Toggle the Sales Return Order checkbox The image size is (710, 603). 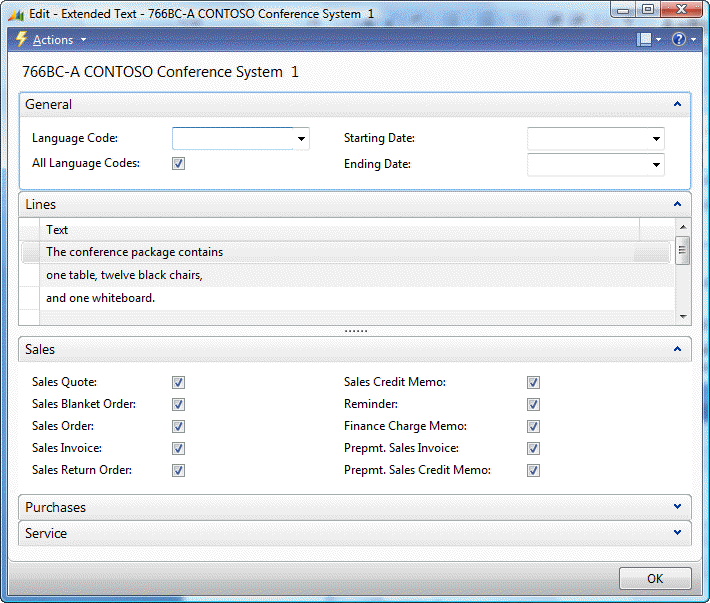(x=178, y=470)
